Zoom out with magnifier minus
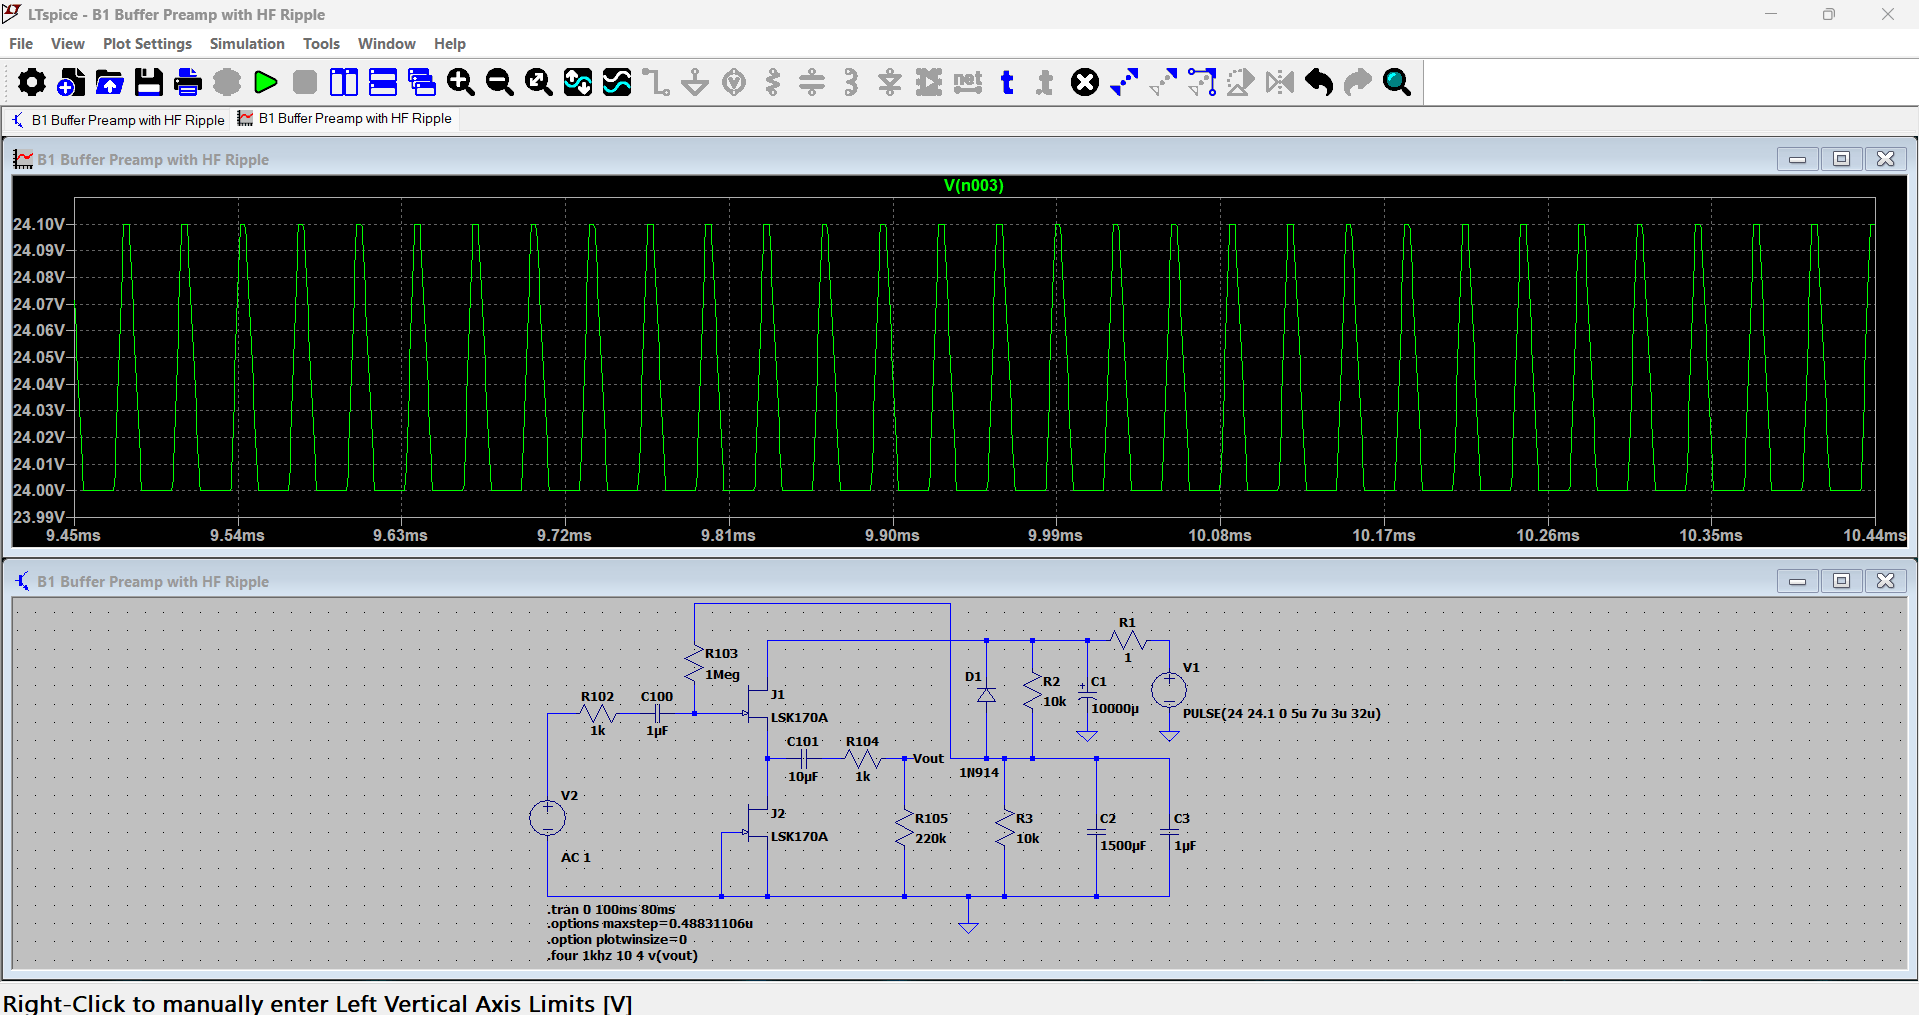 (500, 82)
